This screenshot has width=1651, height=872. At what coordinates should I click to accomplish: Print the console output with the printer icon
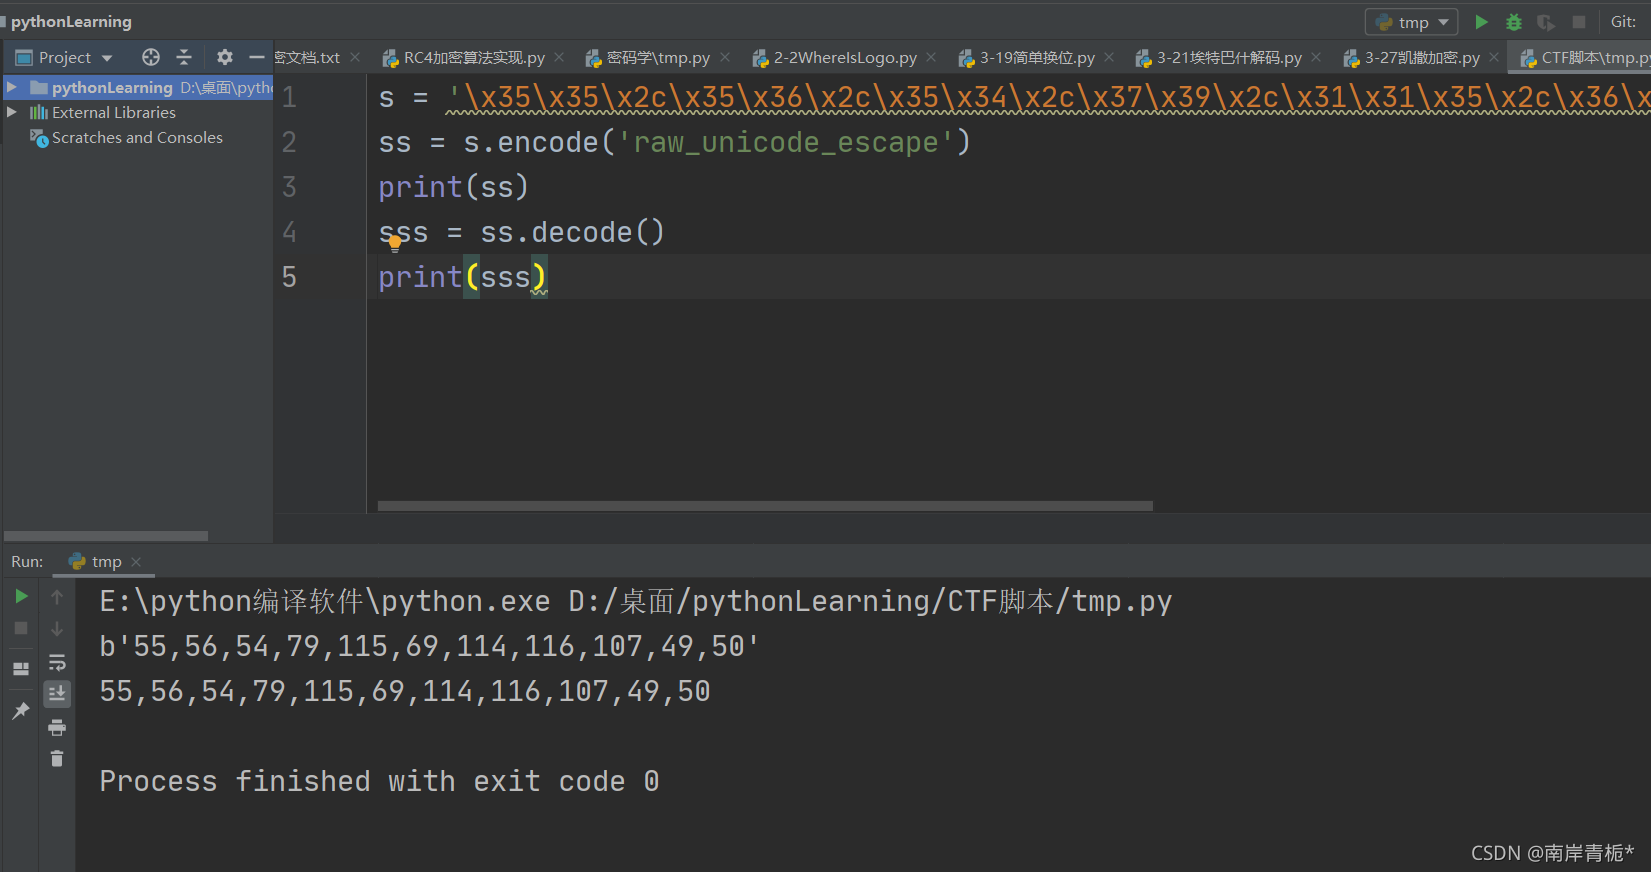57,727
